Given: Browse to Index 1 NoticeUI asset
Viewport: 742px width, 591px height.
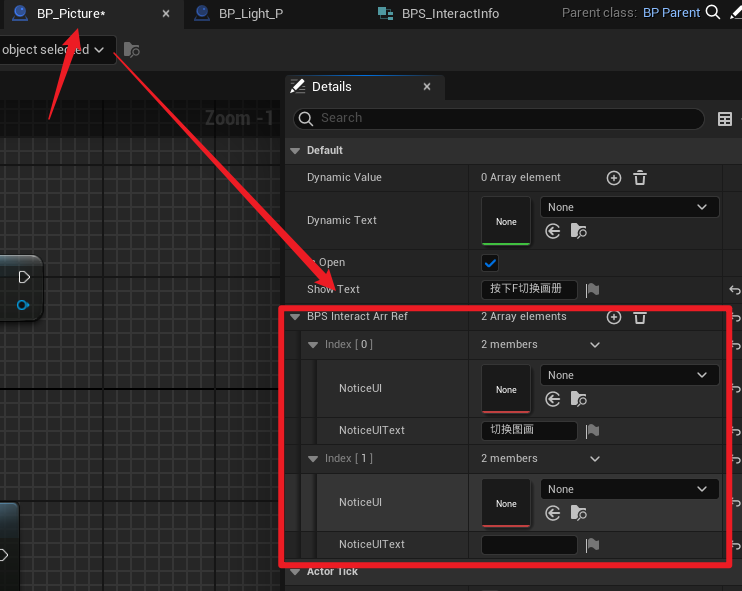Looking at the screenshot, I should [578, 513].
